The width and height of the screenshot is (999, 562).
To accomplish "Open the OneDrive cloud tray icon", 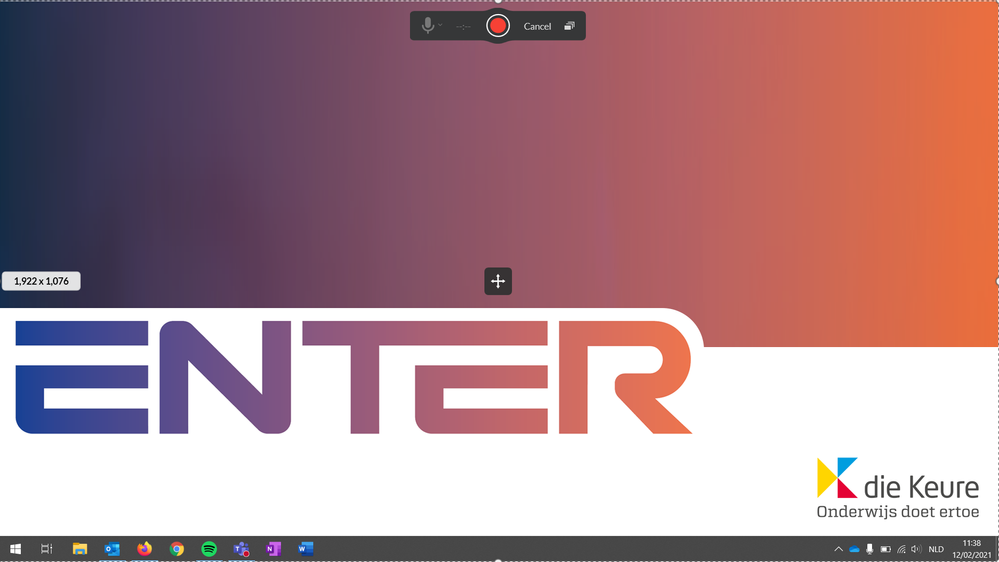I will coord(854,549).
